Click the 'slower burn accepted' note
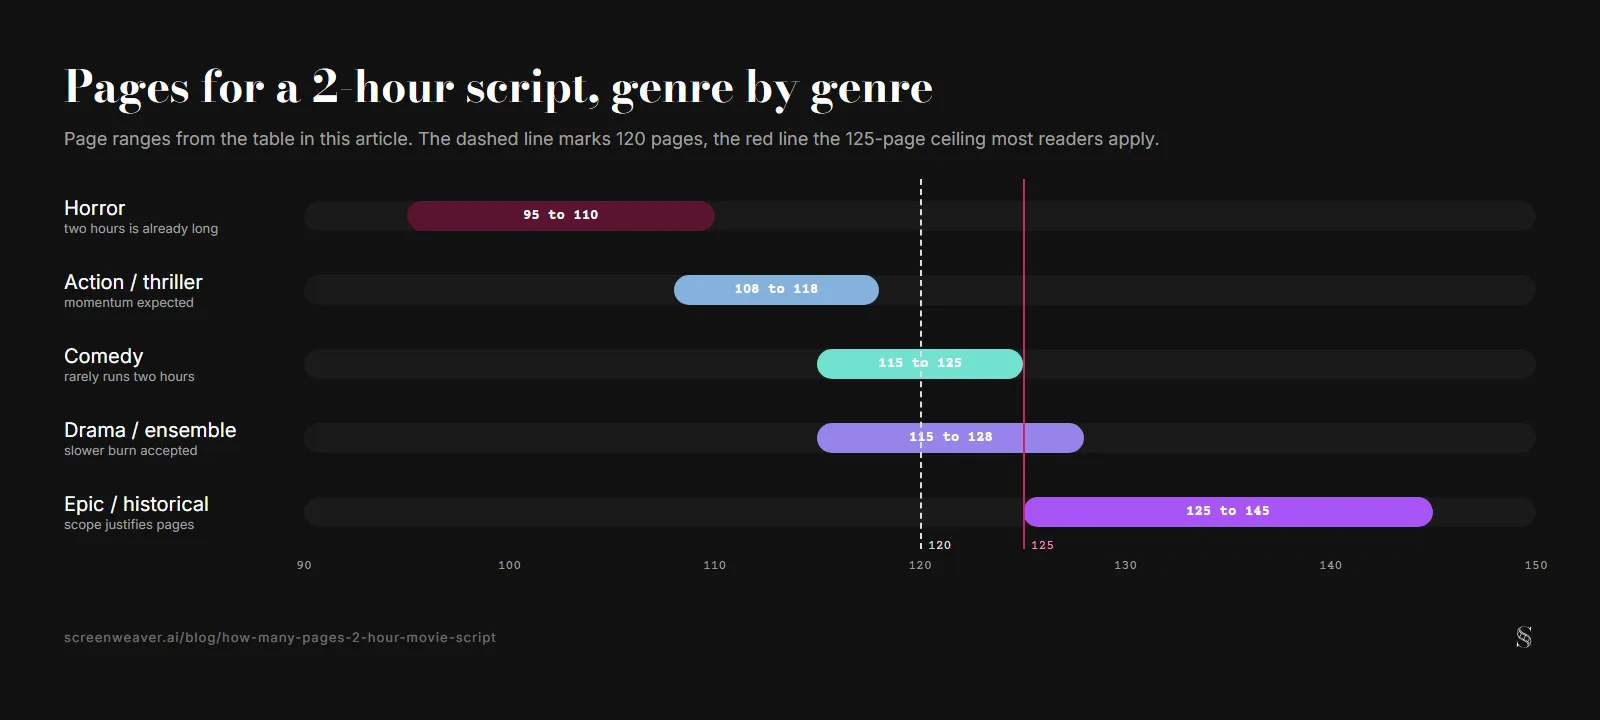 point(131,451)
